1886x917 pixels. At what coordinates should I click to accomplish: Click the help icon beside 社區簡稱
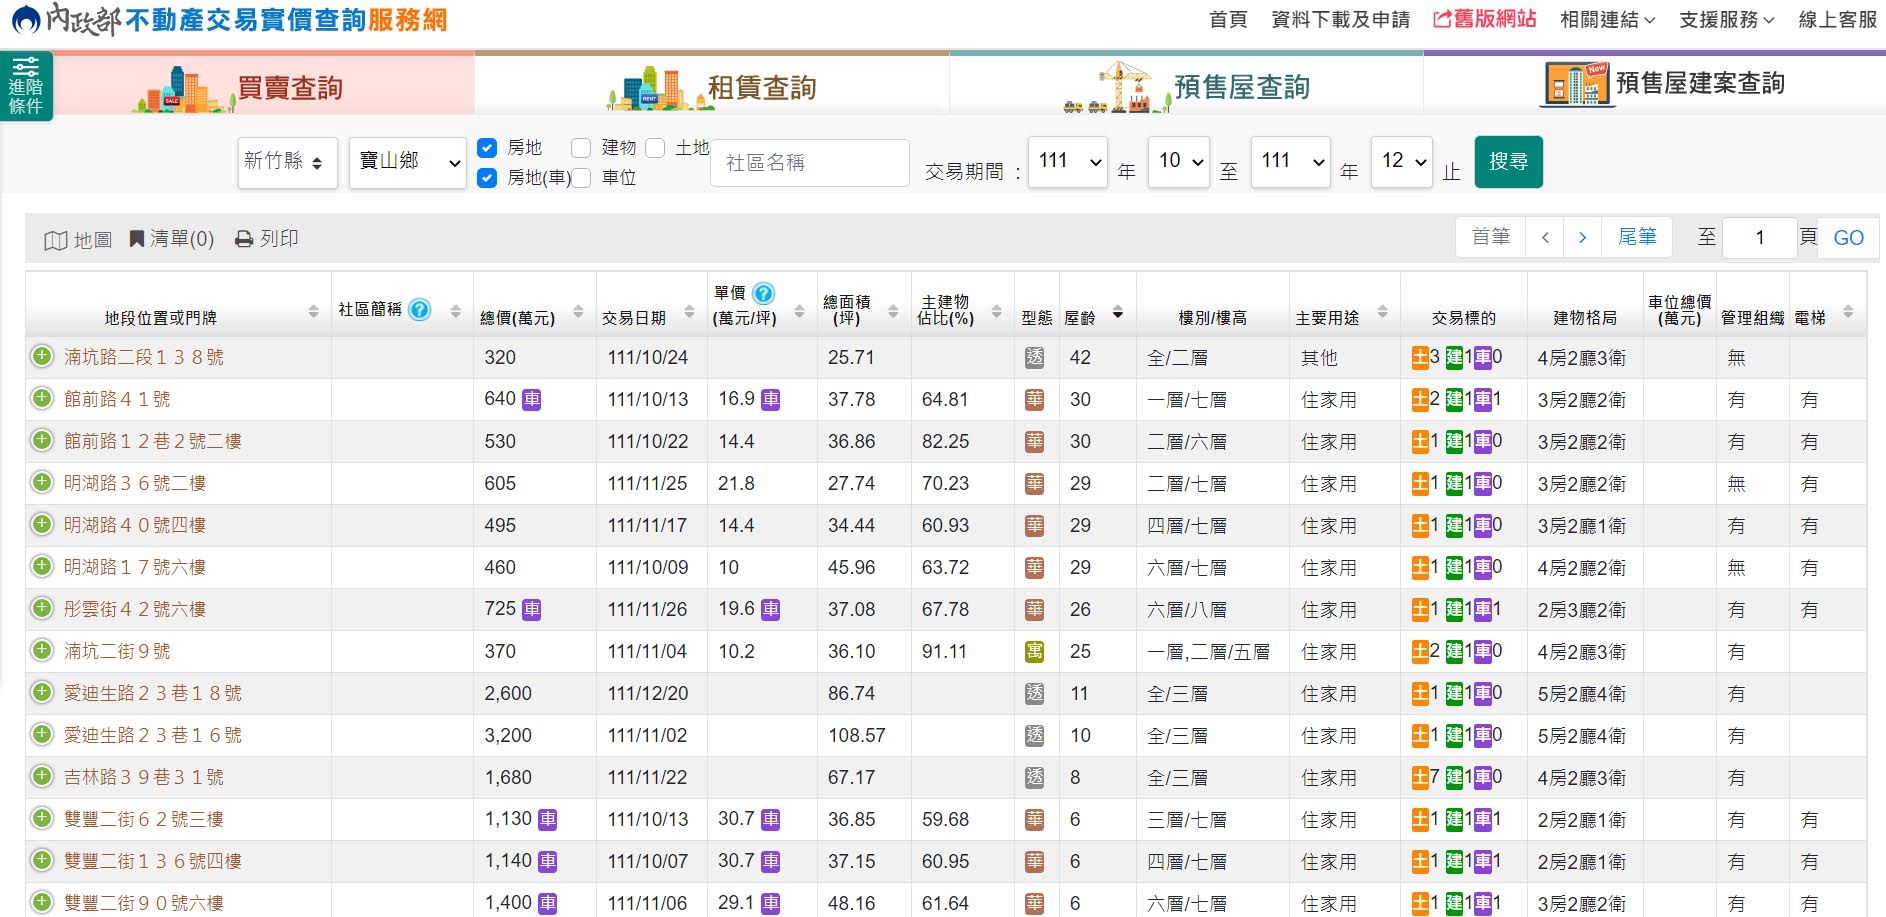(419, 309)
